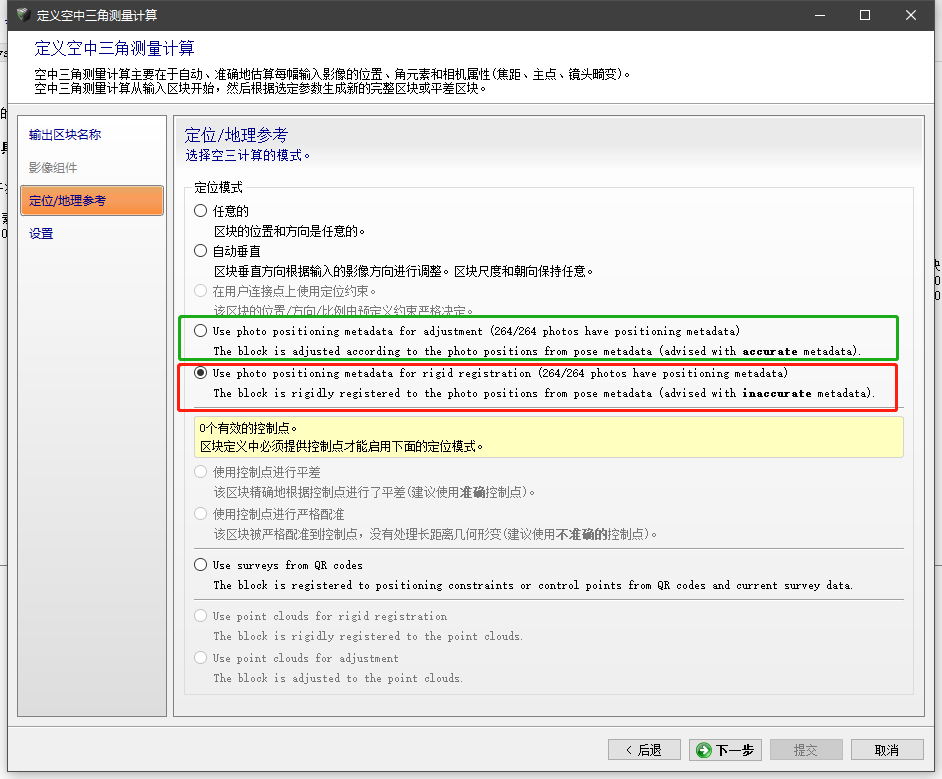942x779 pixels.
Task: Maximize the dialog window
Action: coord(865,15)
